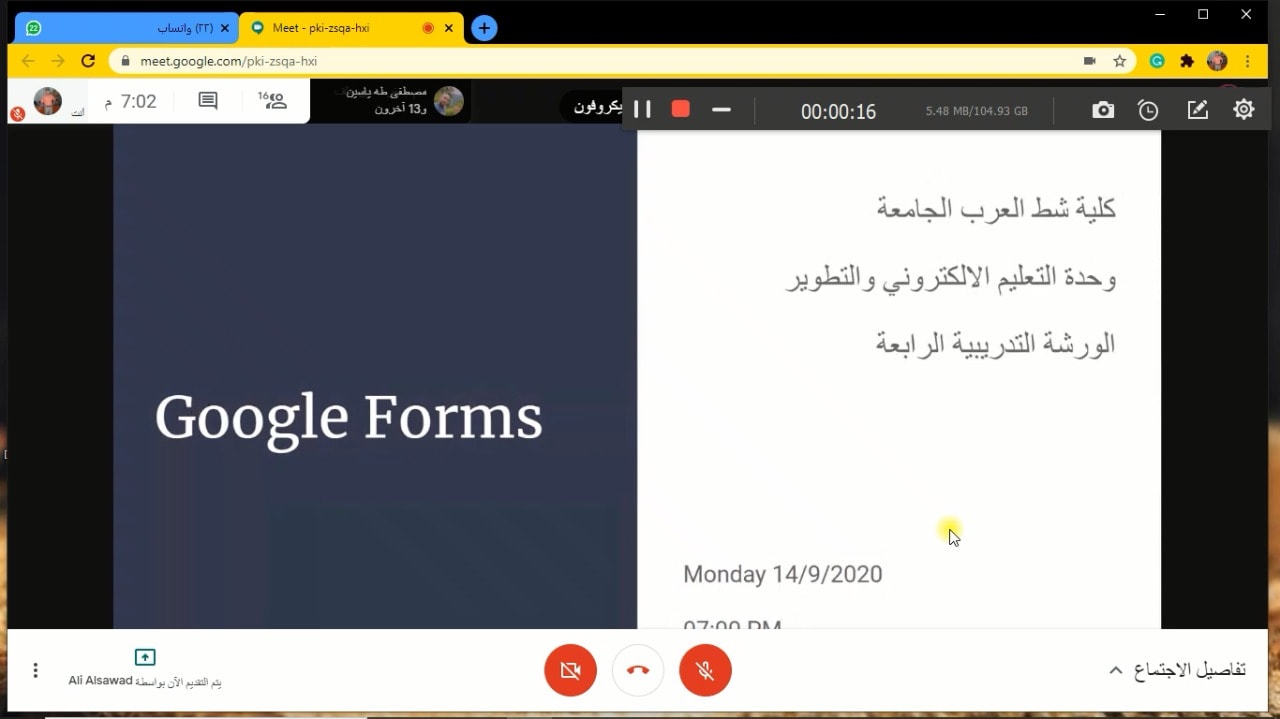1280x719 pixels.
Task: Open the Ali Alsawad presentation indicator
Action: (145, 668)
